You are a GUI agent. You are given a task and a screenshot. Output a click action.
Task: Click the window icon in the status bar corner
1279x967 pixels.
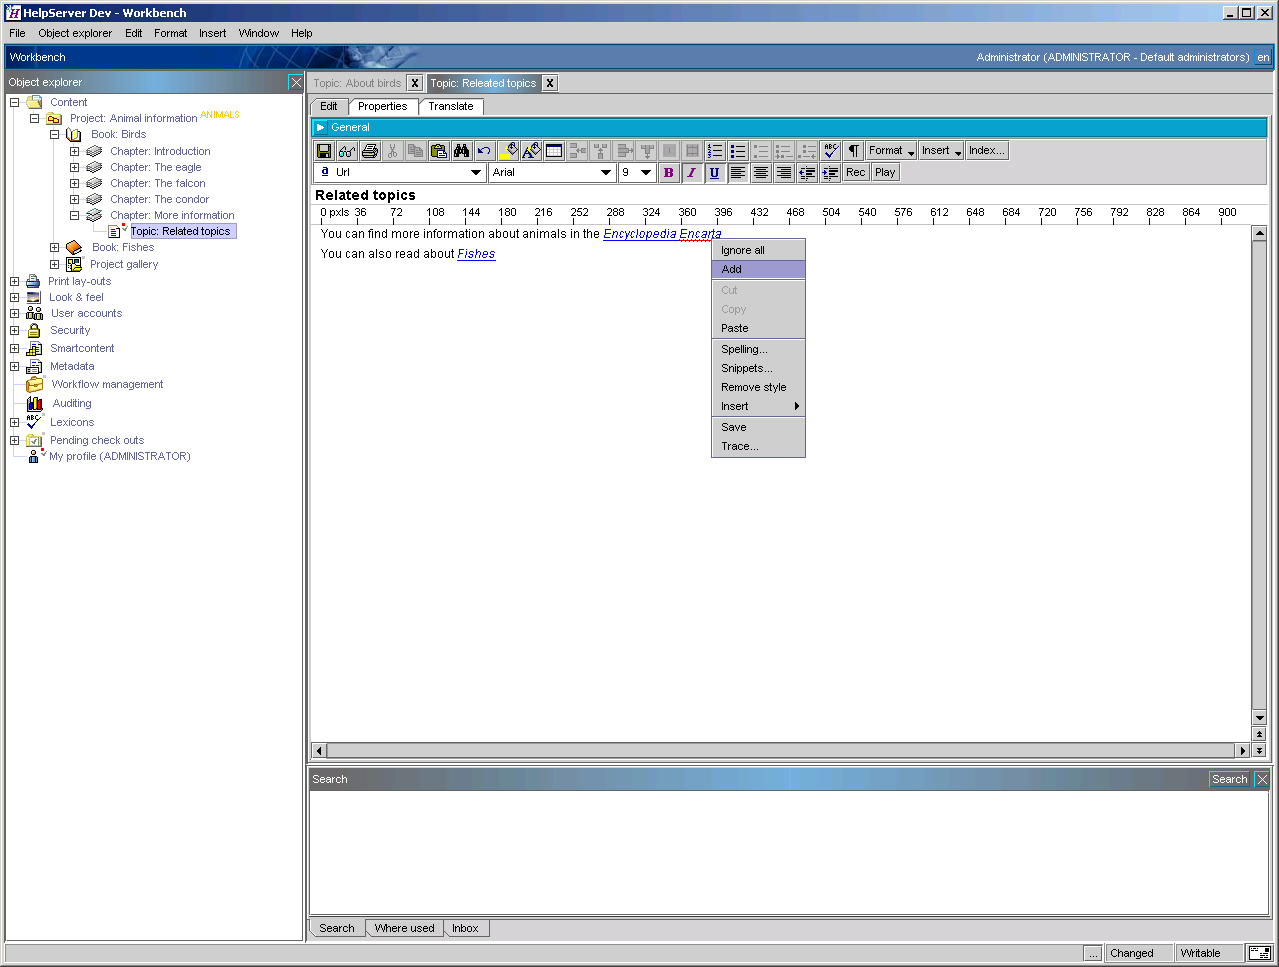(1259, 953)
